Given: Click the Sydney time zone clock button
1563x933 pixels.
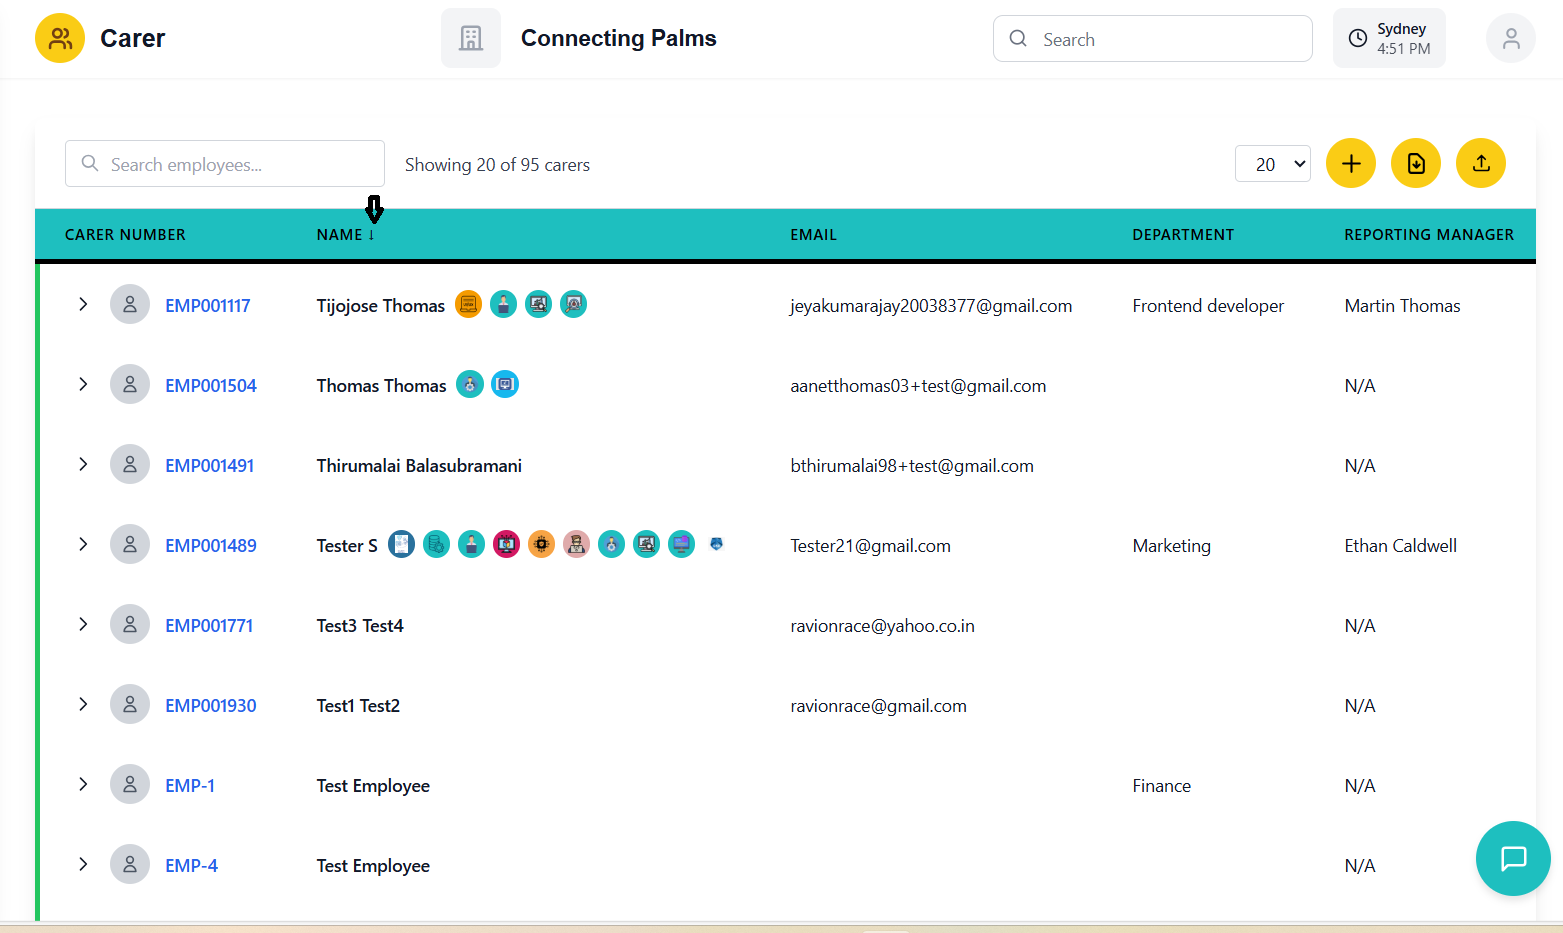Looking at the screenshot, I should [1388, 39].
